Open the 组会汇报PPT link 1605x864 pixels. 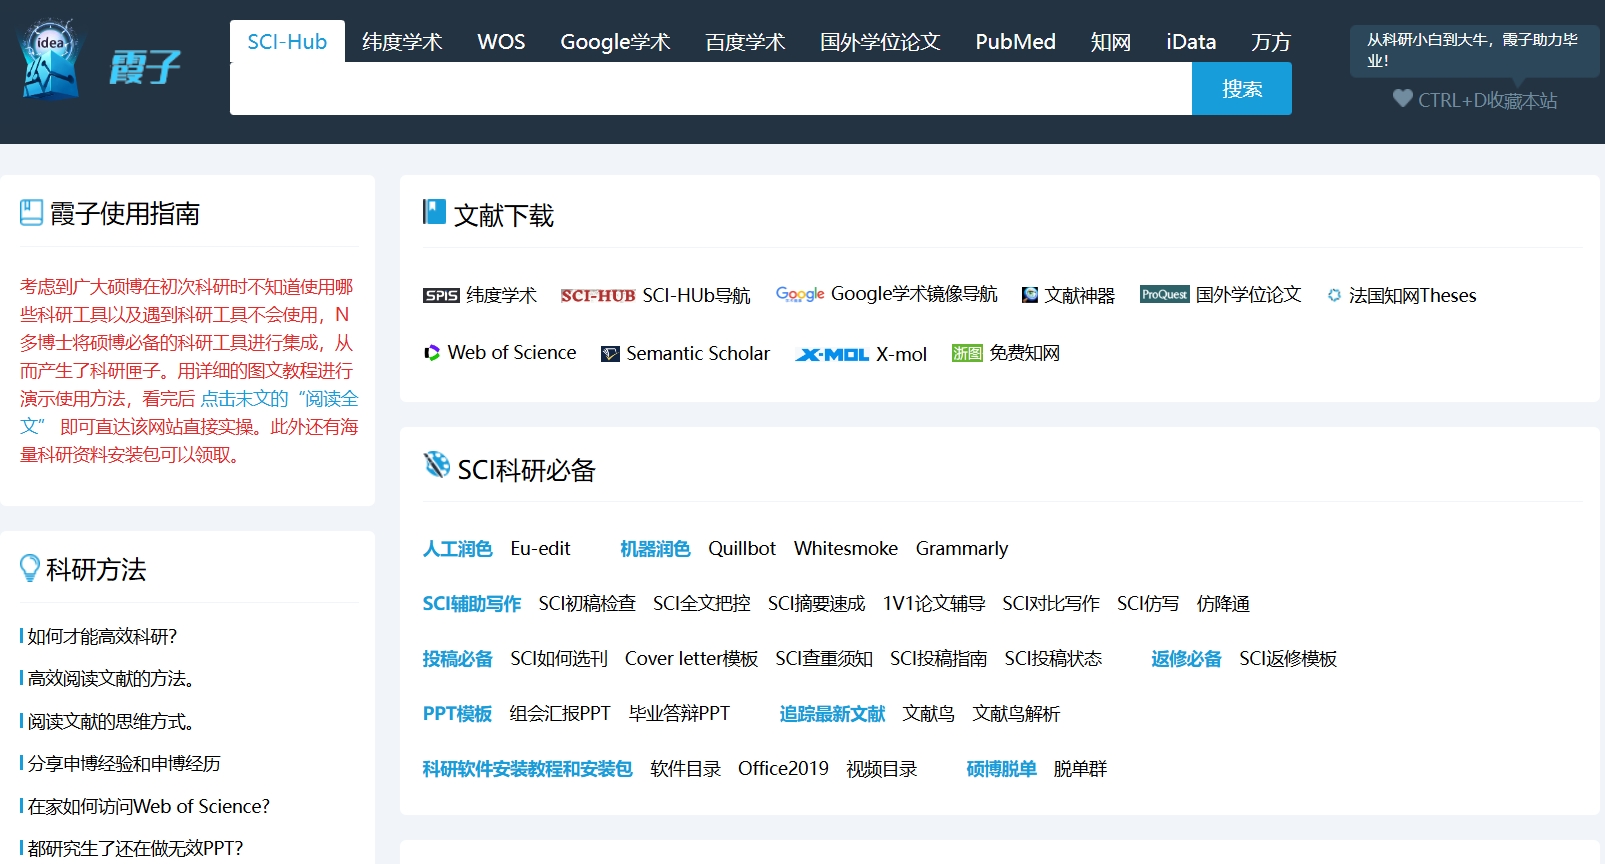tap(560, 713)
